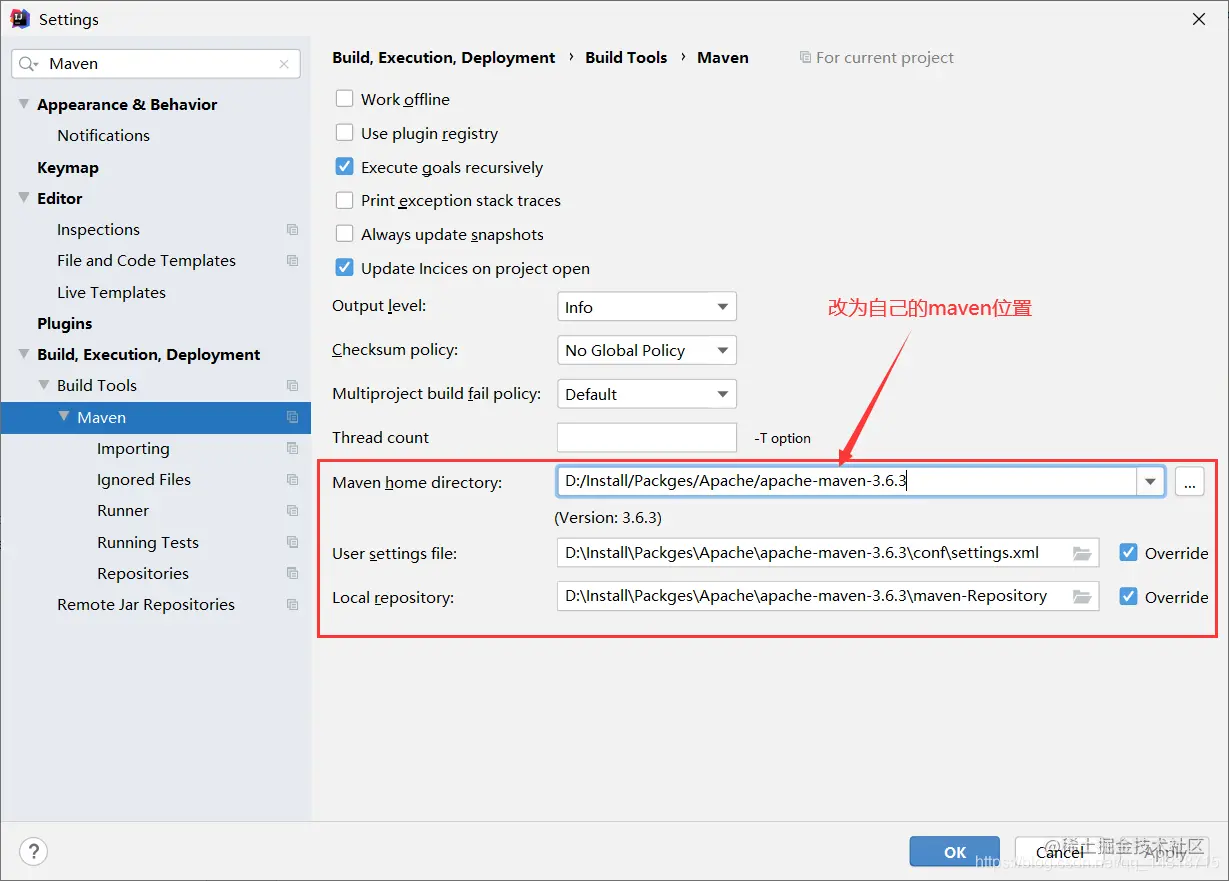
Task: Click the project-level icon beside File and Code Templates
Action: tap(292, 261)
